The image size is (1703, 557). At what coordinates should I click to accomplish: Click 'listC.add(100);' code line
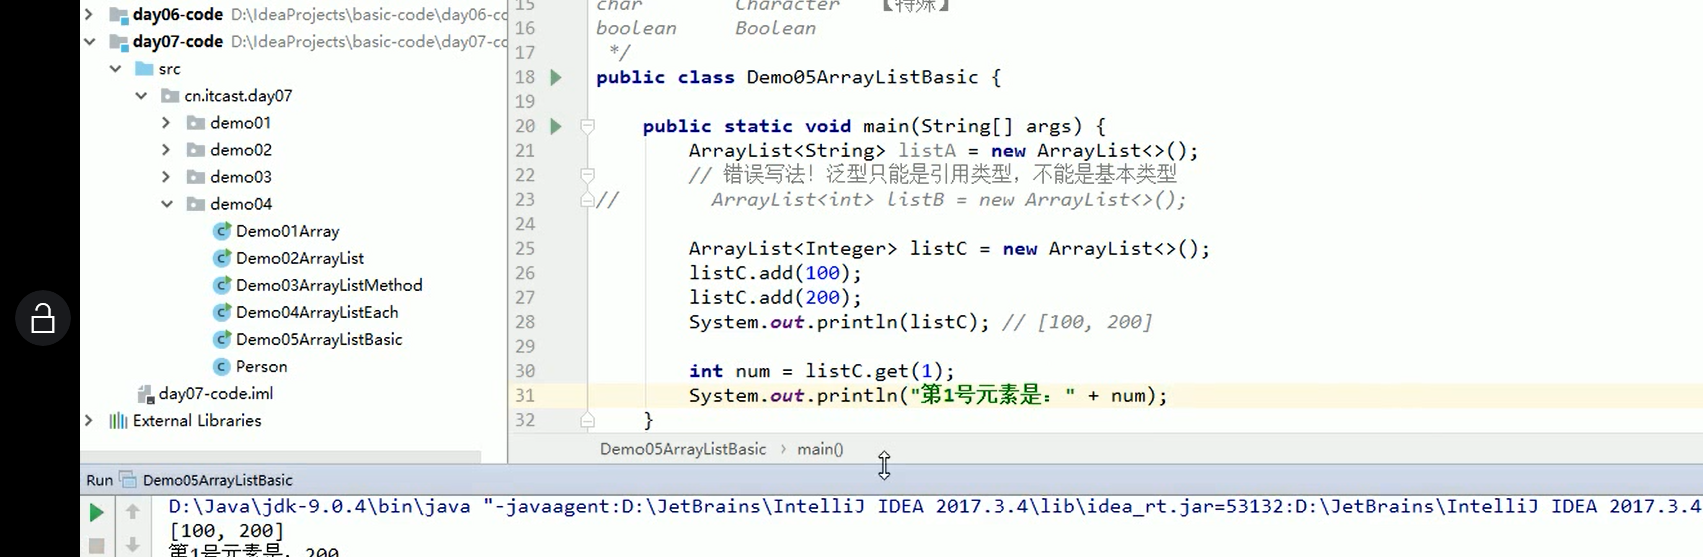(x=775, y=273)
